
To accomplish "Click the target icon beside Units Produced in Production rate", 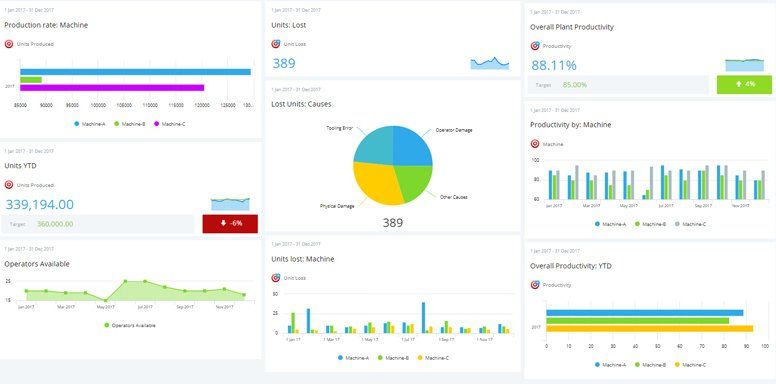I will click(9, 44).
